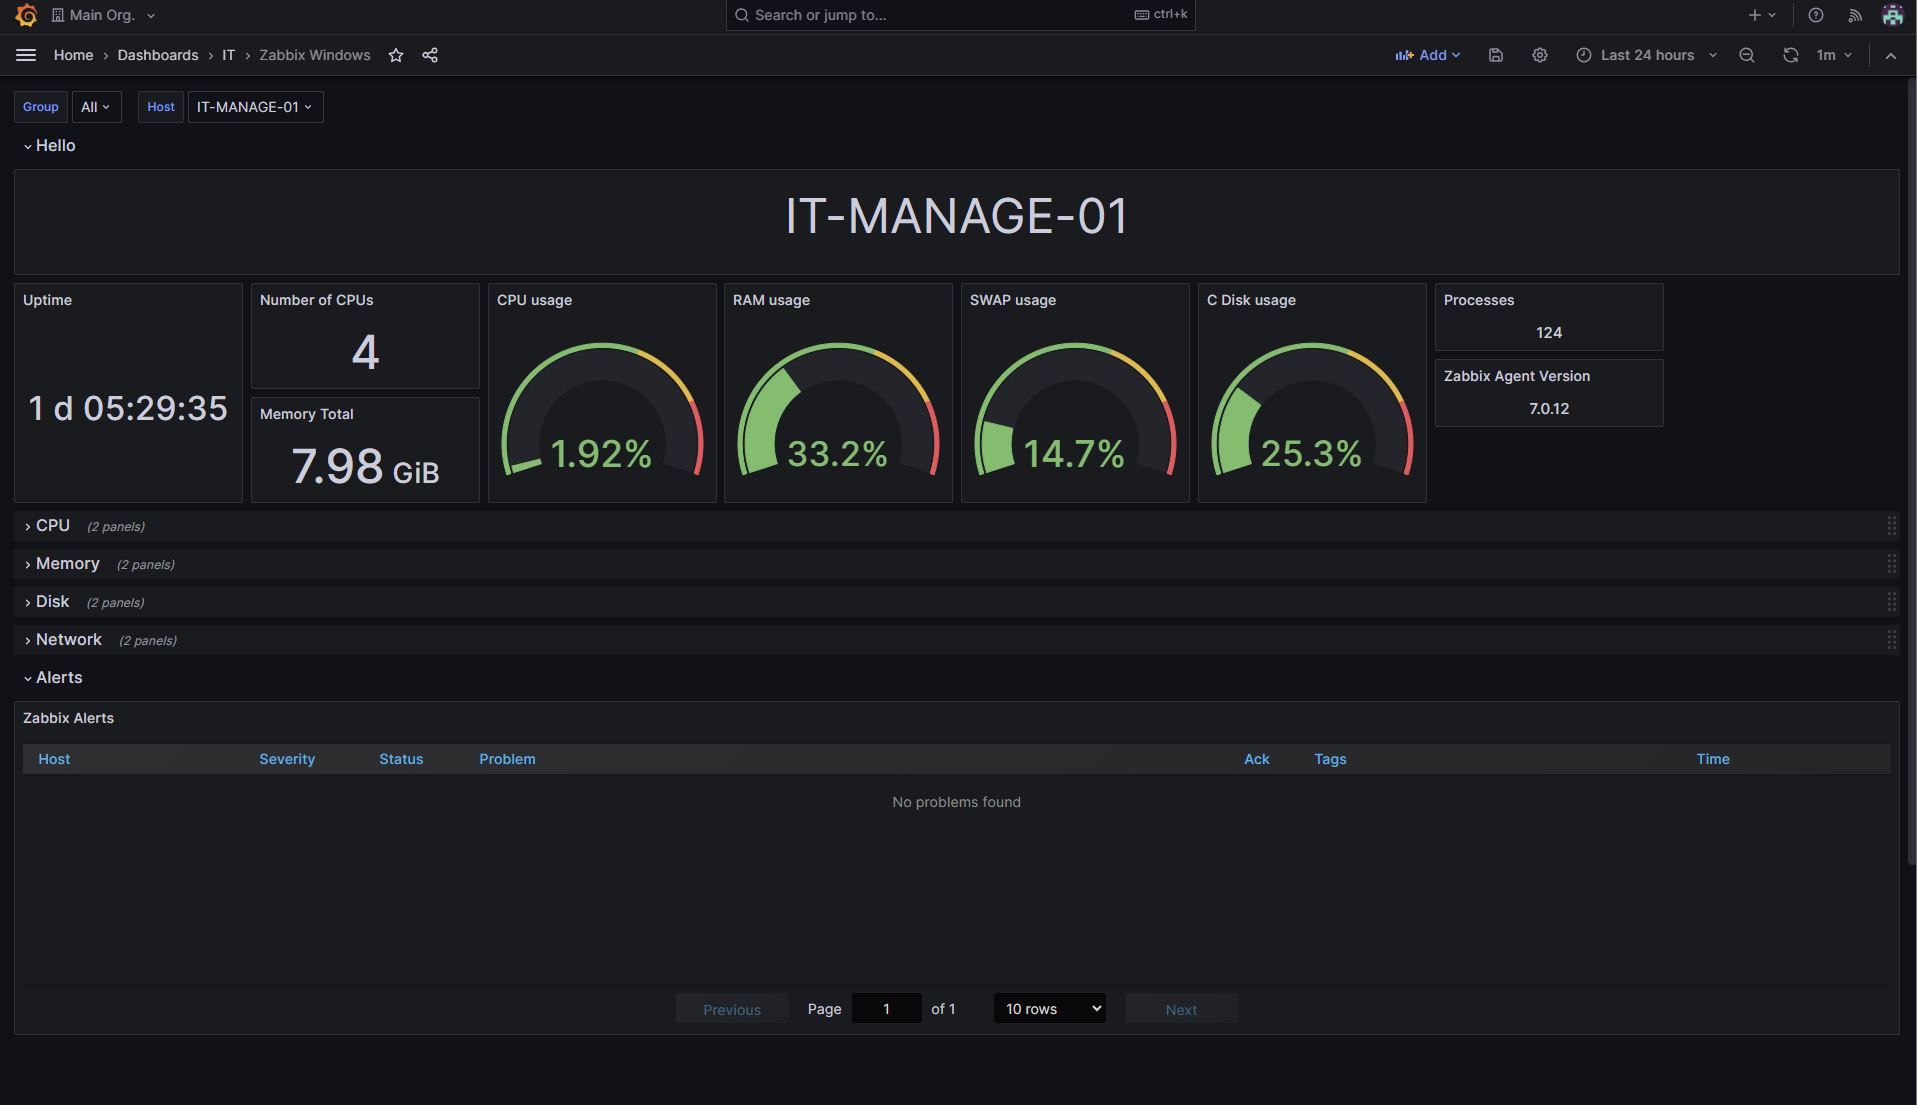Sort alerts by Host column
1917x1105 pixels.
pyautogui.click(x=54, y=759)
